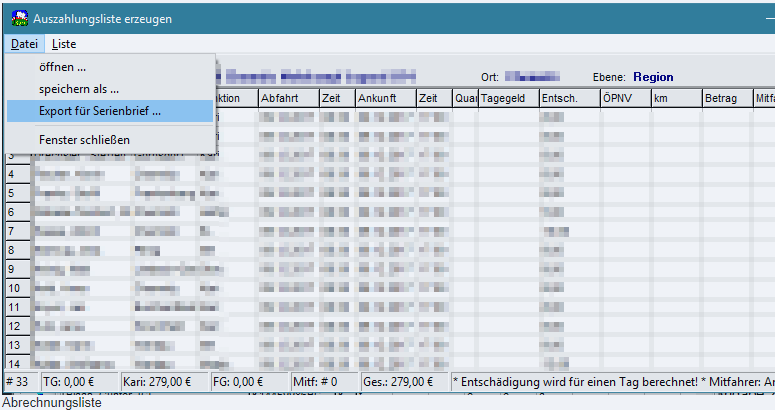The image size is (775, 410).
Task: Open the Datei menu
Action: coord(24,44)
